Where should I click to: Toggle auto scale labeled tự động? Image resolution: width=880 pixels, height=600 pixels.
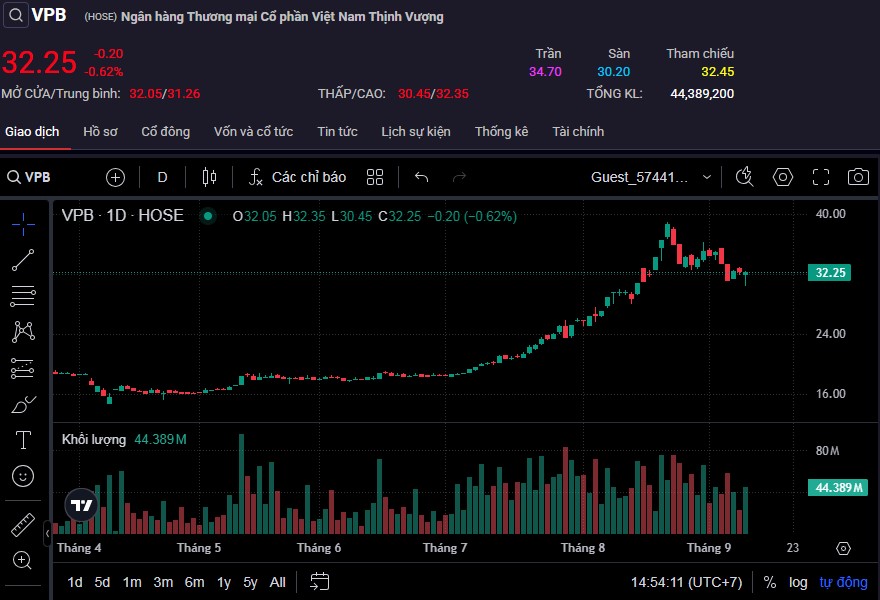843,582
